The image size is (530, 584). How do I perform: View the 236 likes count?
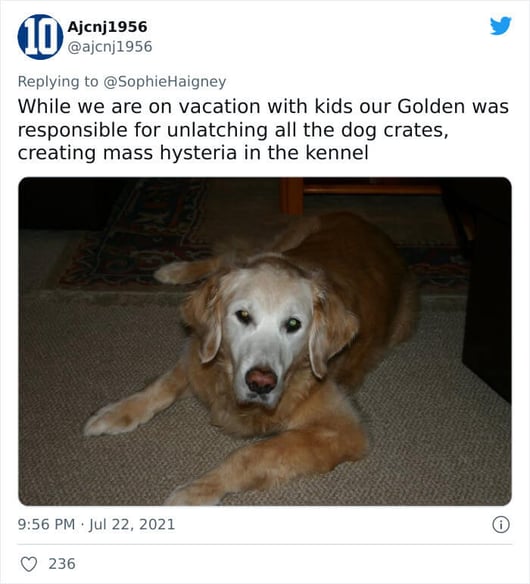[62, 564]
